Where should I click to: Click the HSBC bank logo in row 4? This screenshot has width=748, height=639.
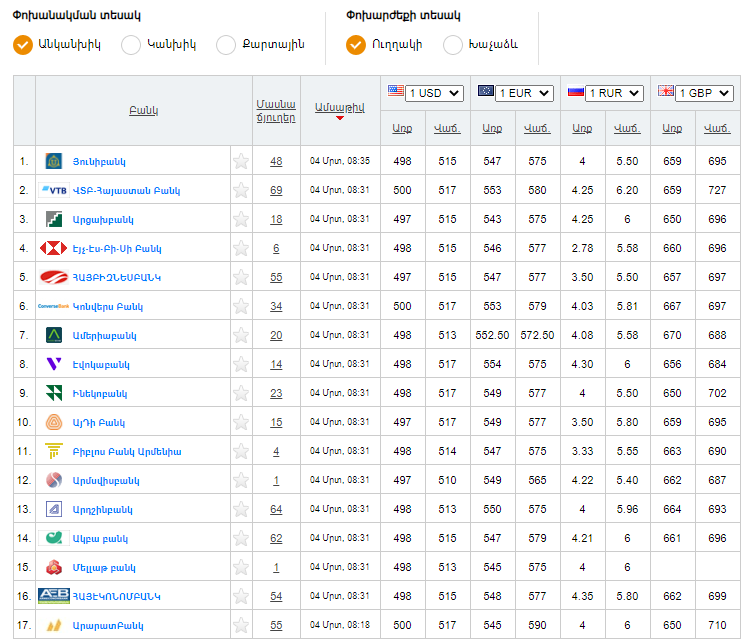pyautogui.click(x=54, y=248)
